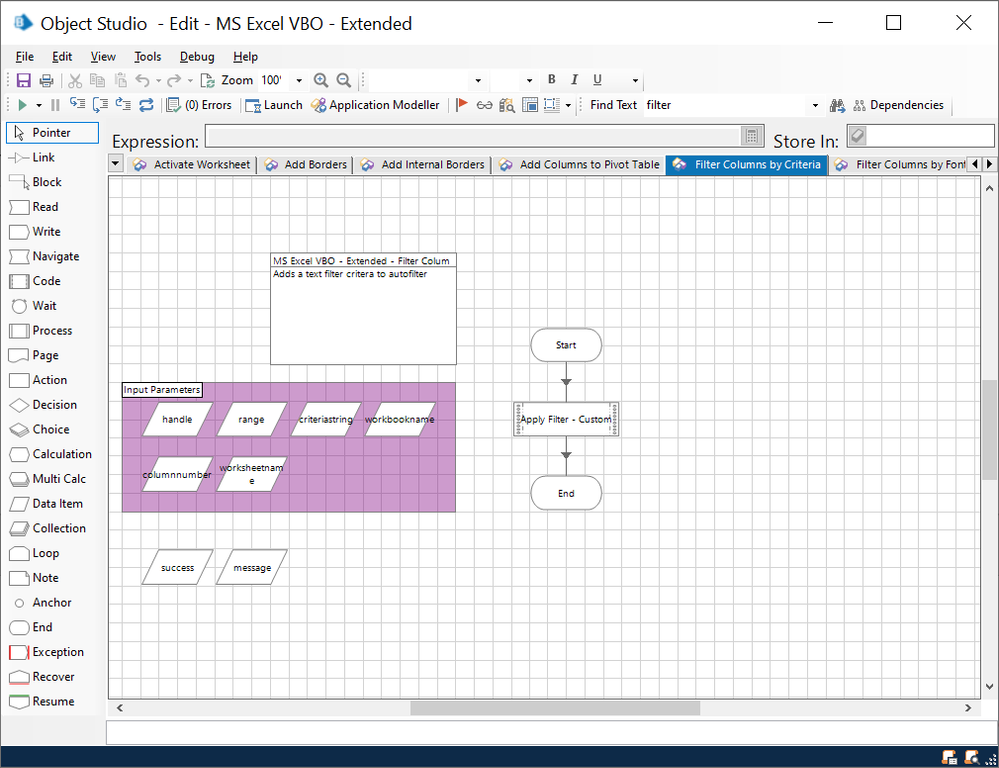Image resolution: width=999 pixels, height=768 pixels.
Task: Click the green Go play icon
Action: coord(23,105)
